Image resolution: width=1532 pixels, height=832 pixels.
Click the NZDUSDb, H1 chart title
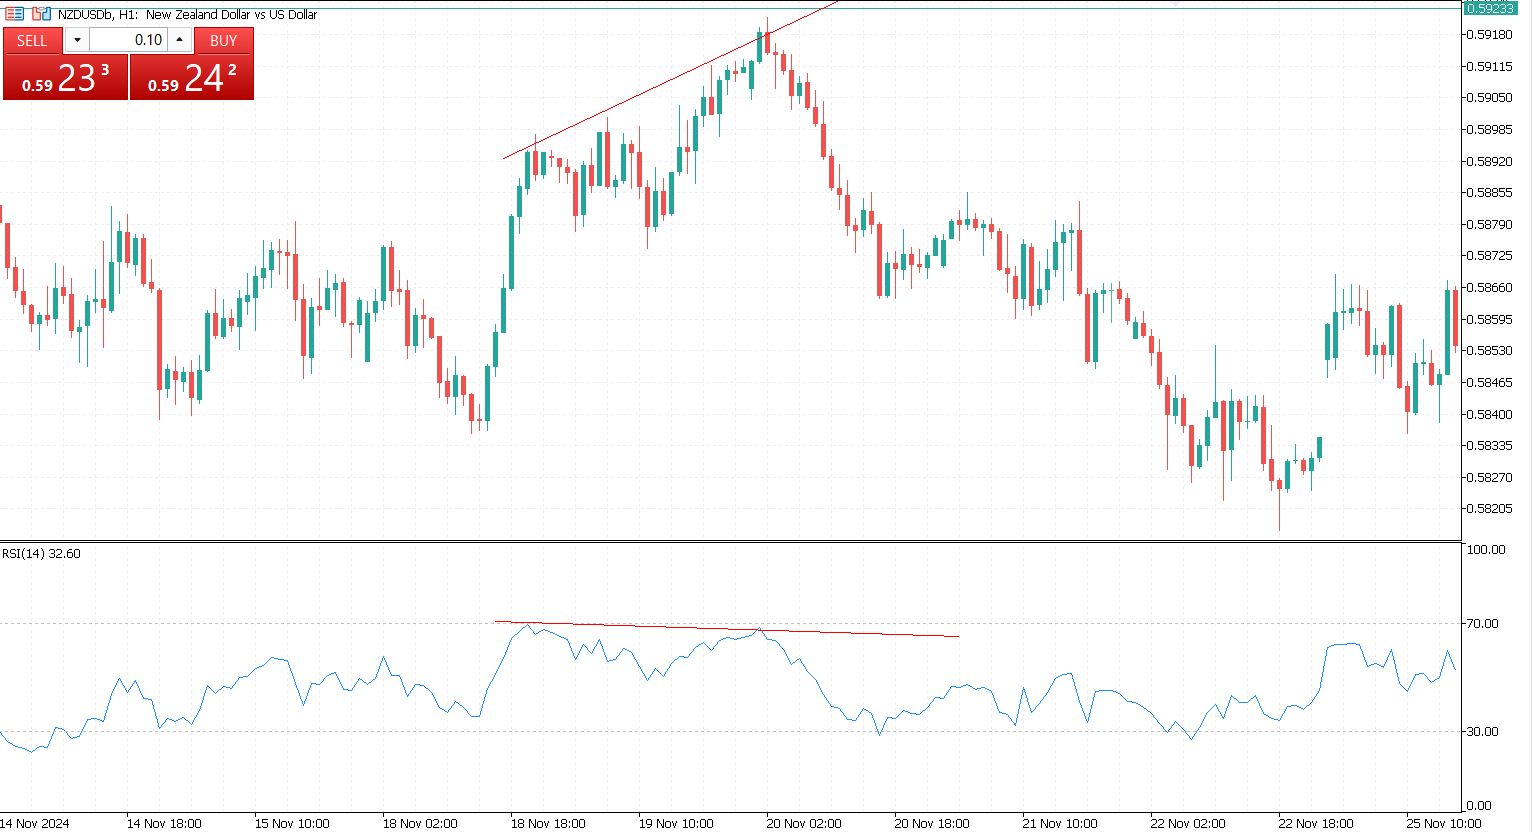(187, 14)
